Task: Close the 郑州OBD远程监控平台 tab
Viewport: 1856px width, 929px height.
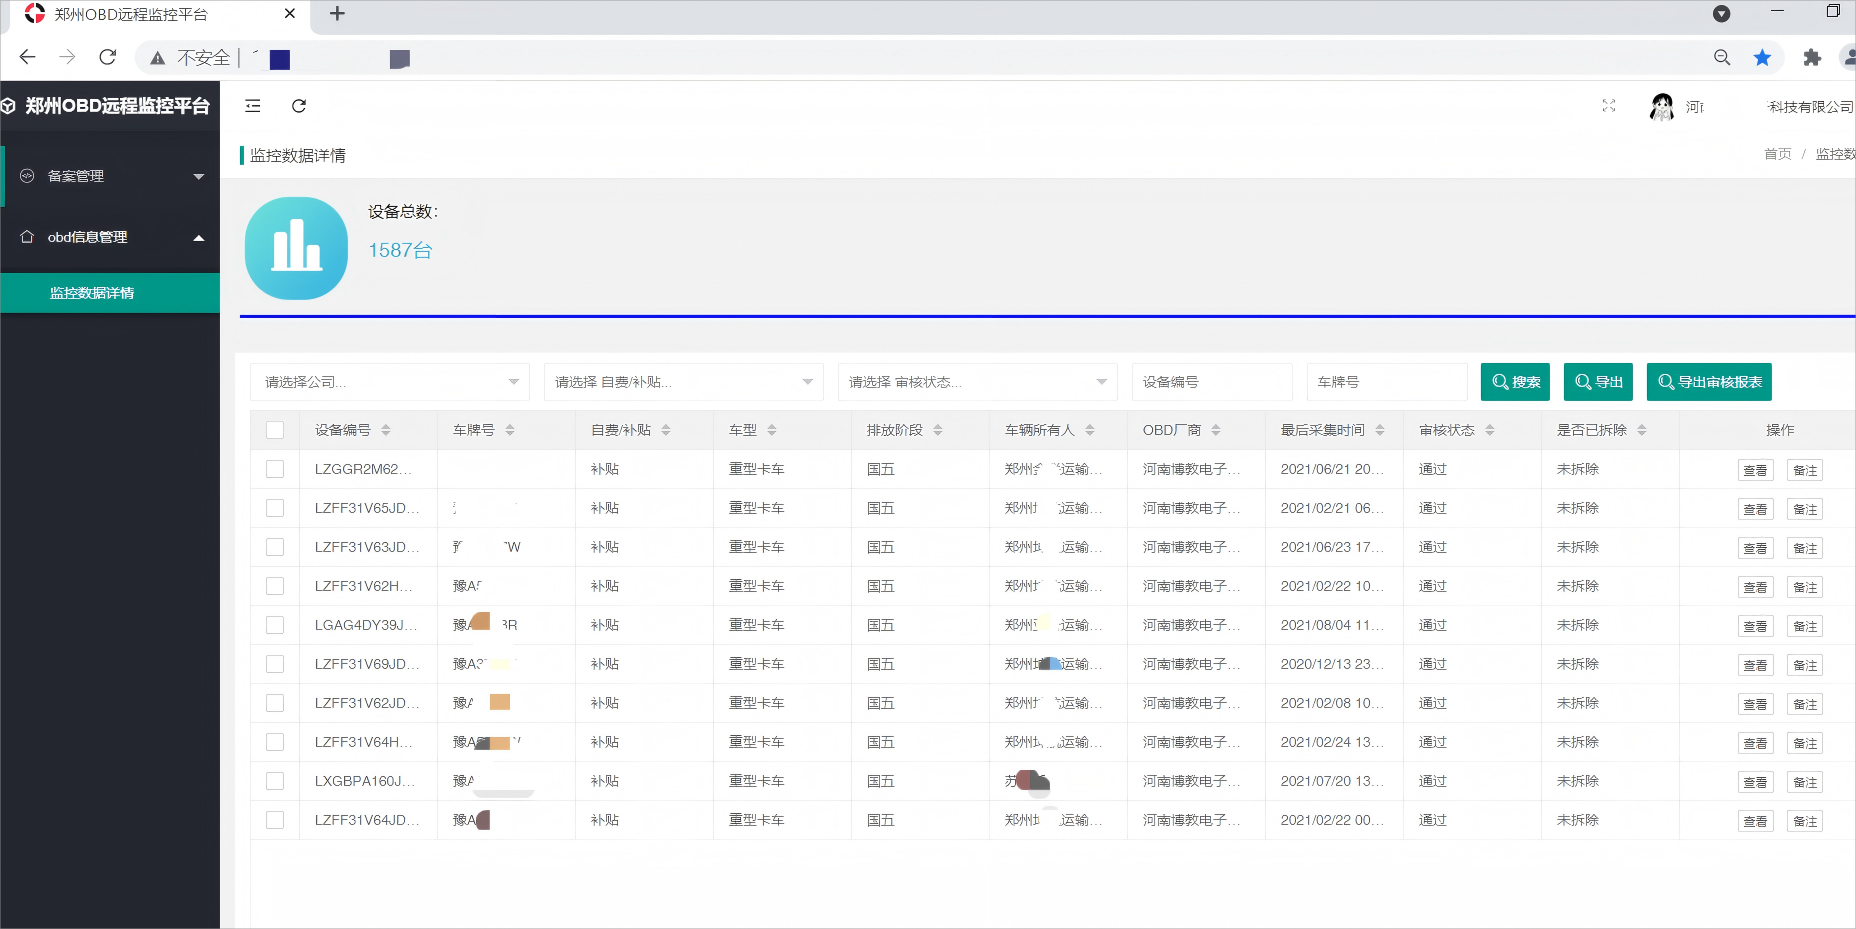Action: [290, 14]
